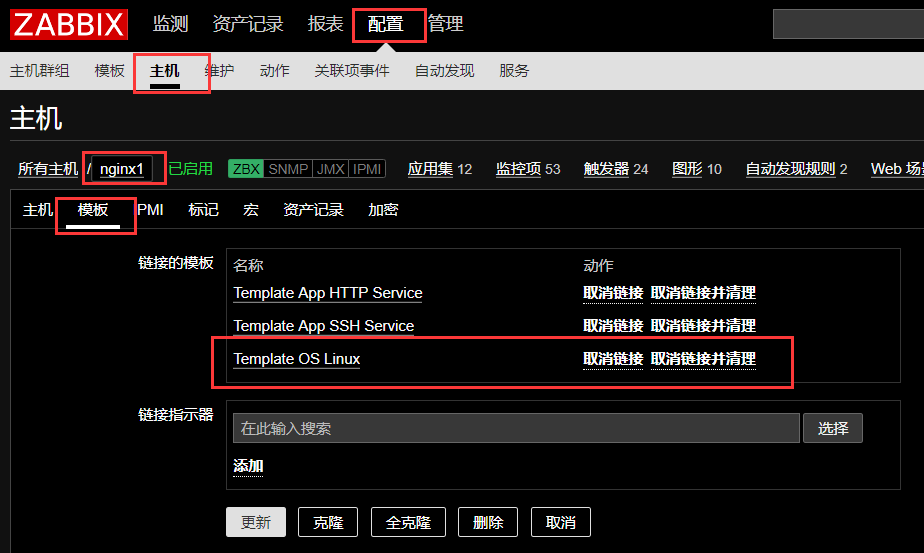Open the 动作 submenu item
This screenshot has height=553, width=924.
[274, 71]
